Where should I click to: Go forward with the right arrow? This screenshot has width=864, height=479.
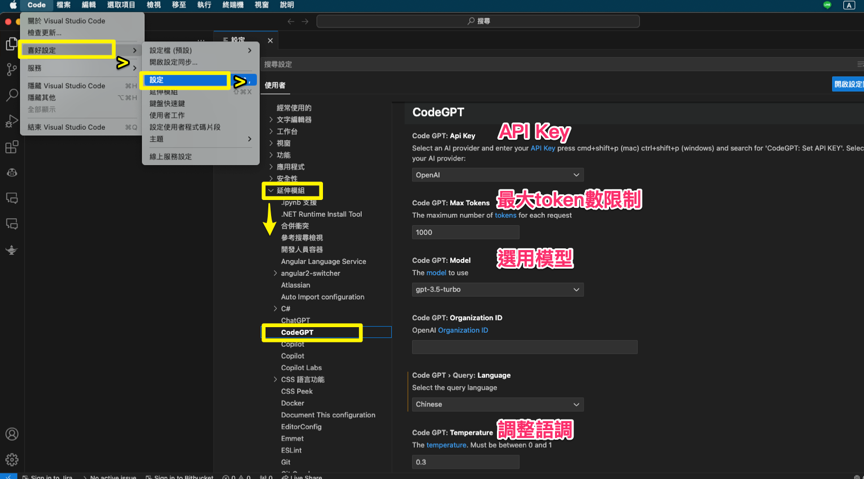(x=305, y=21)
